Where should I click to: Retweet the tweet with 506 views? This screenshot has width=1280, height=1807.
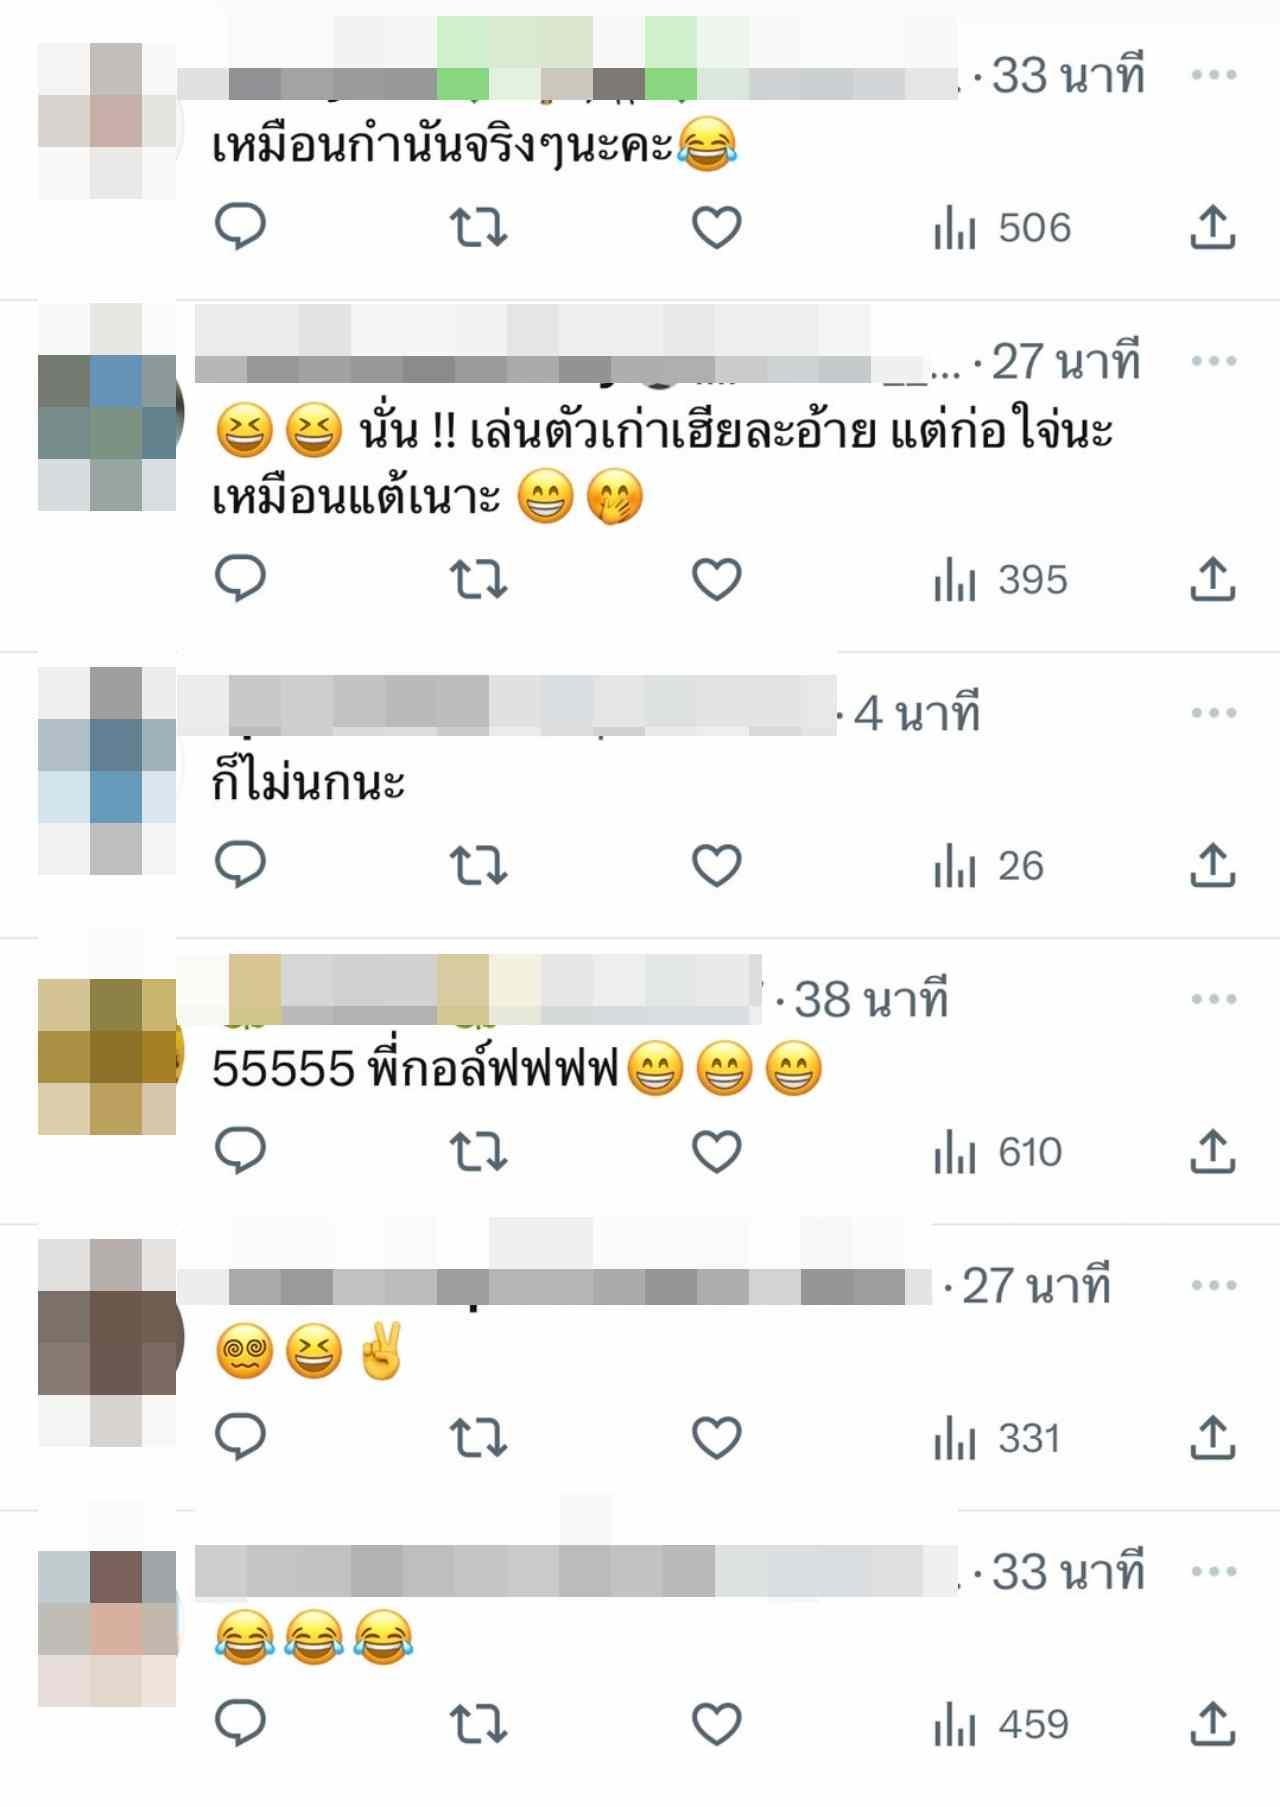coord(478,227)
